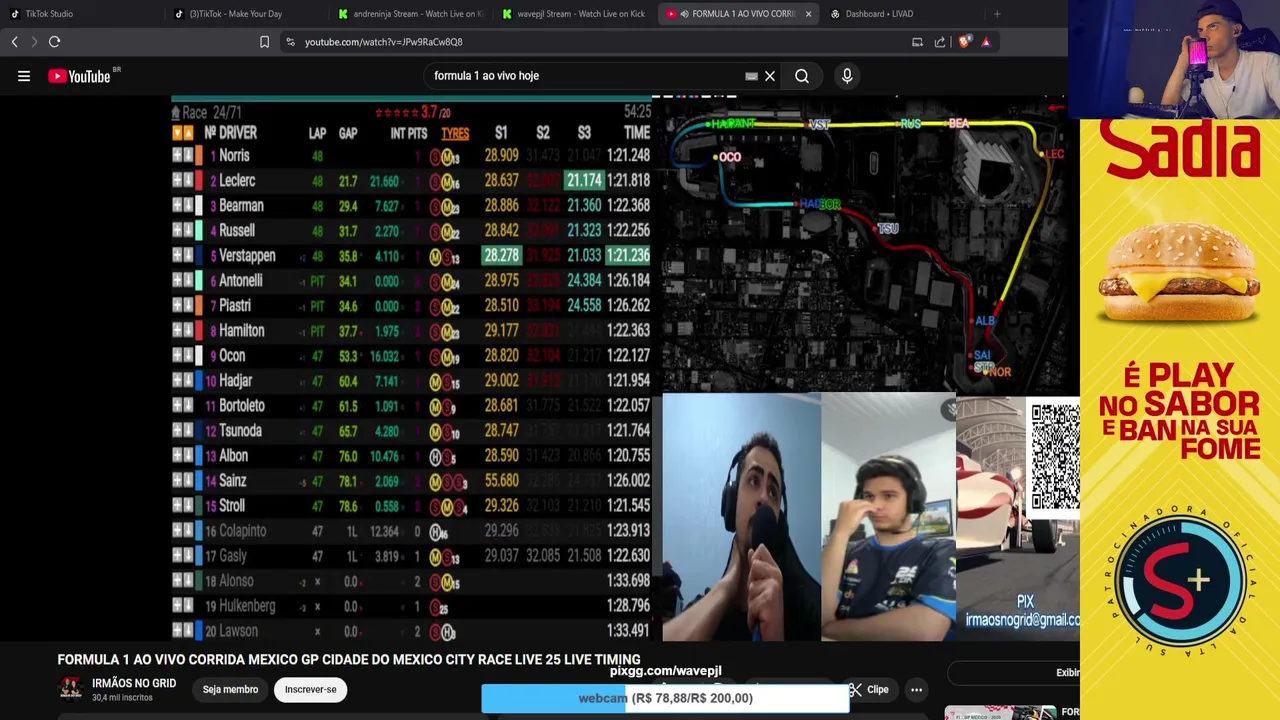Switch to andreninja Stream Kick tab

pyautogui.click(x=410, y=14)
